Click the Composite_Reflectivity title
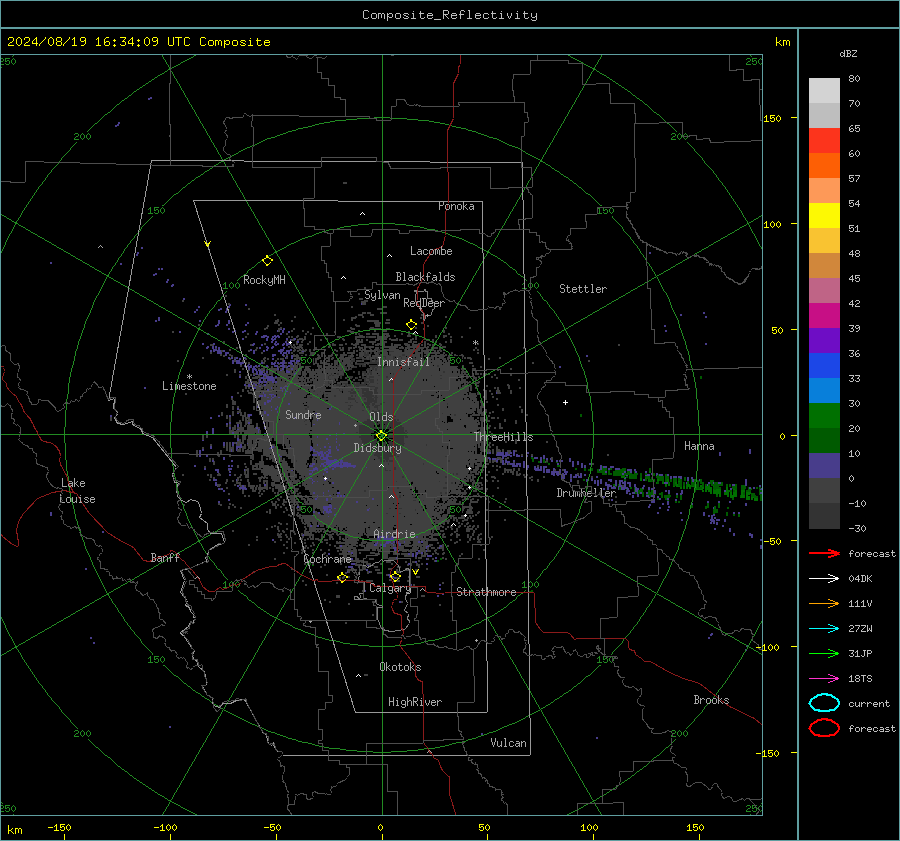900x841 pixels. coord(450,15)
